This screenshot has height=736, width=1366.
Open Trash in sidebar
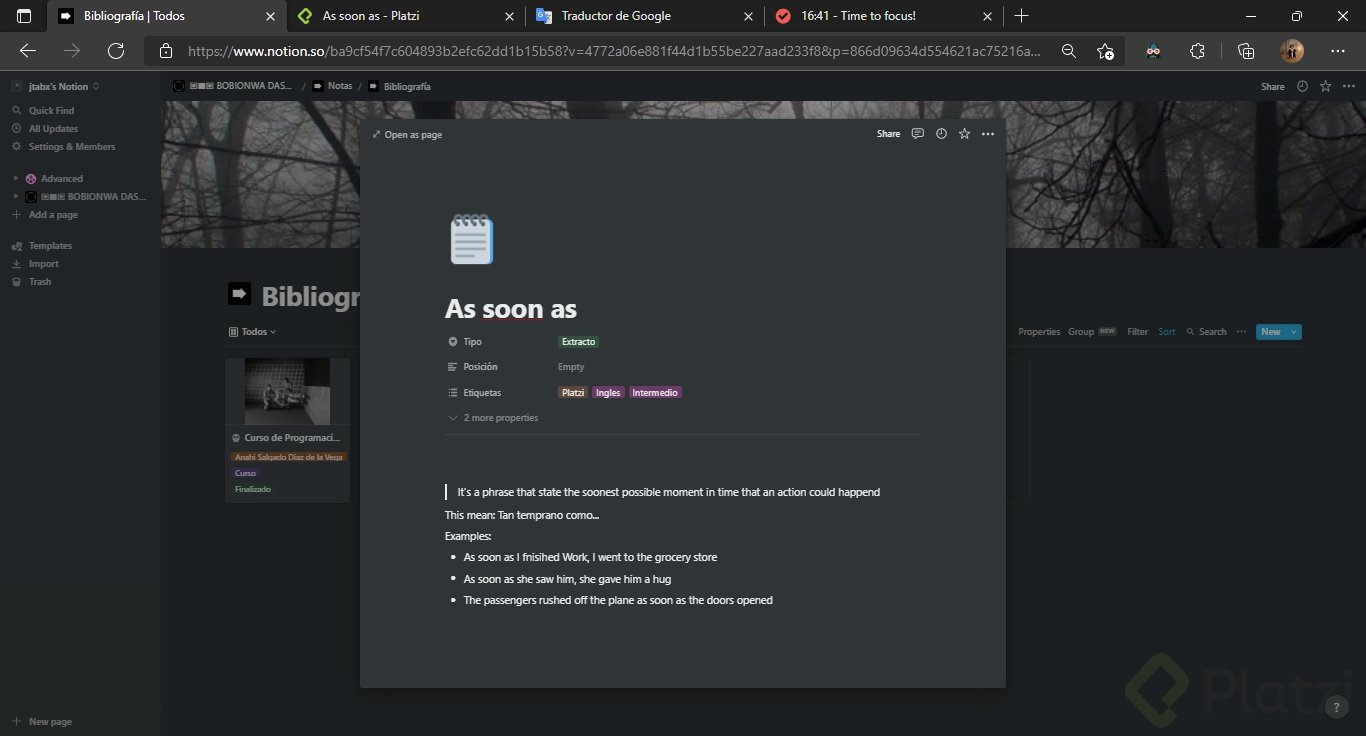40,282
